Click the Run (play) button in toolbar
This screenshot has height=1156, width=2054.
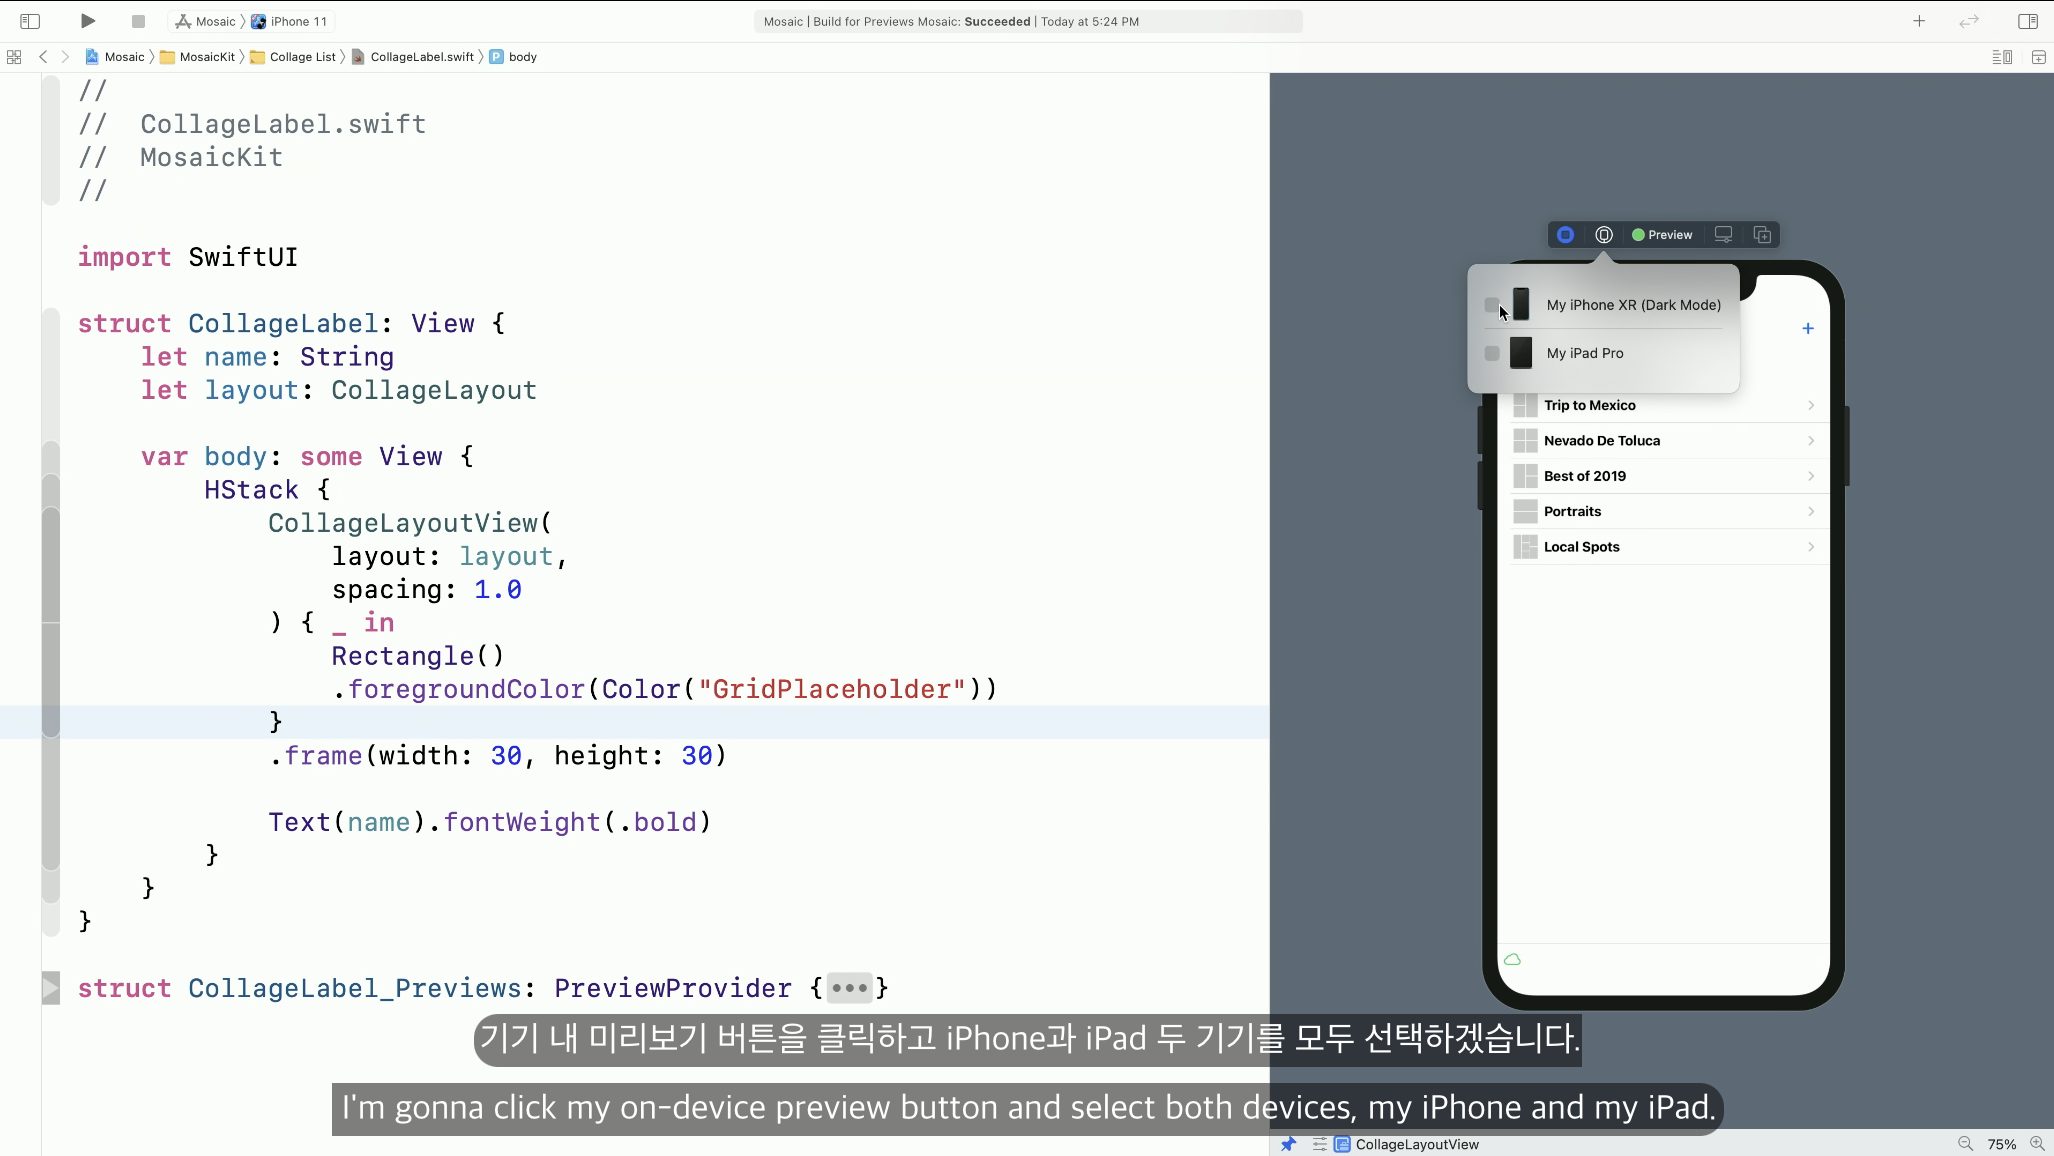tap(88, 21)
